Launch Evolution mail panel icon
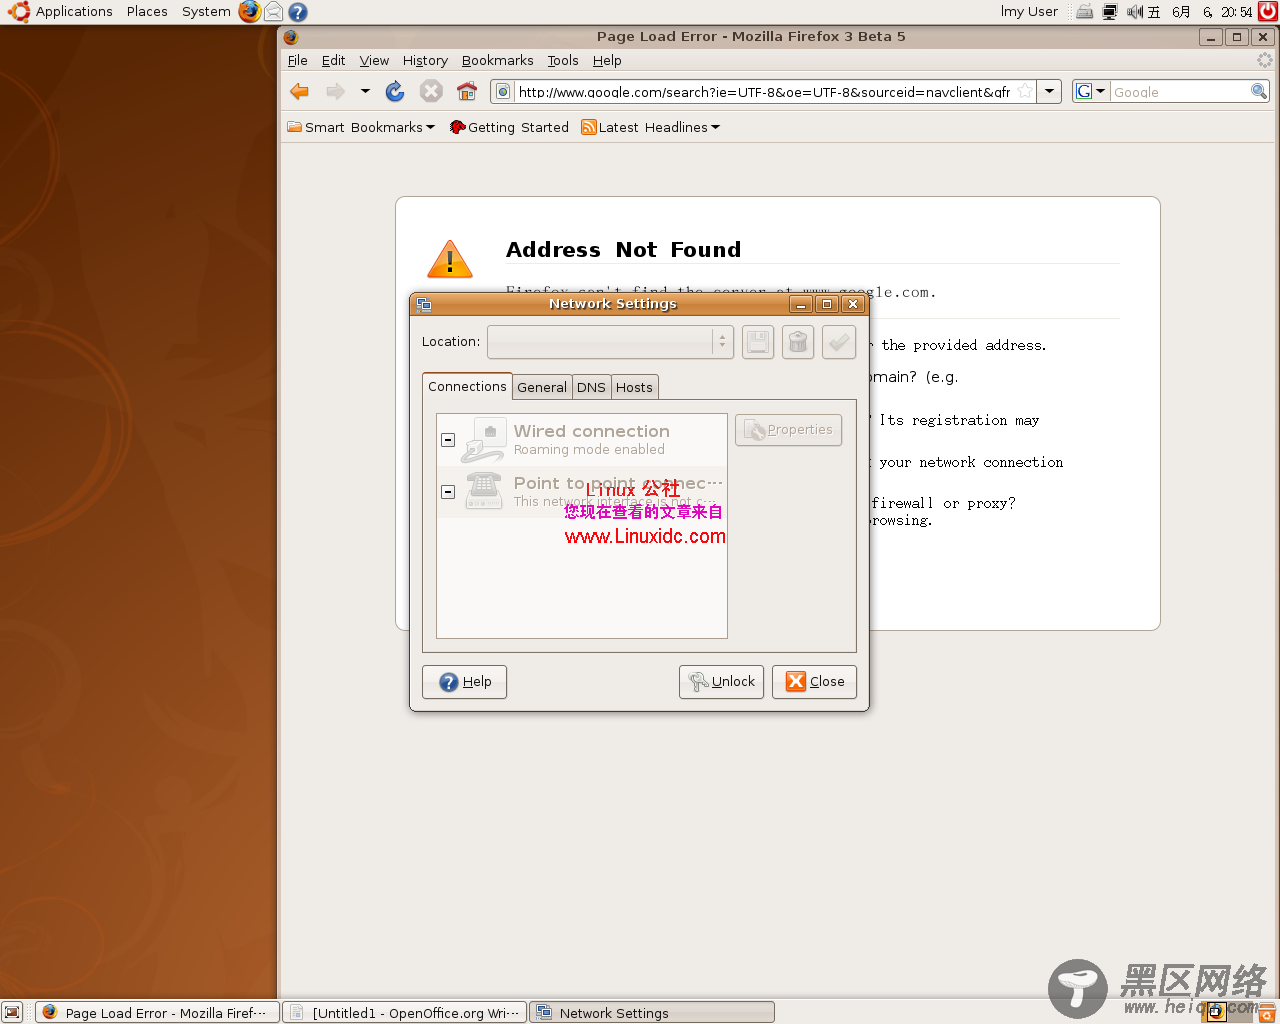 click(273, 12)
